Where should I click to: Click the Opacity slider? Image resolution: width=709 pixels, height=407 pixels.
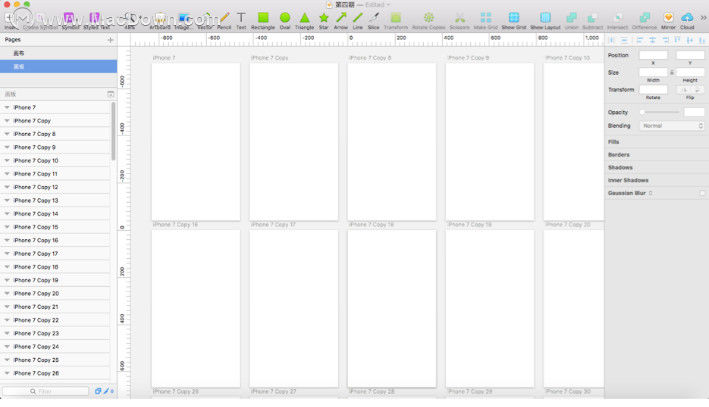pos(661,112)
